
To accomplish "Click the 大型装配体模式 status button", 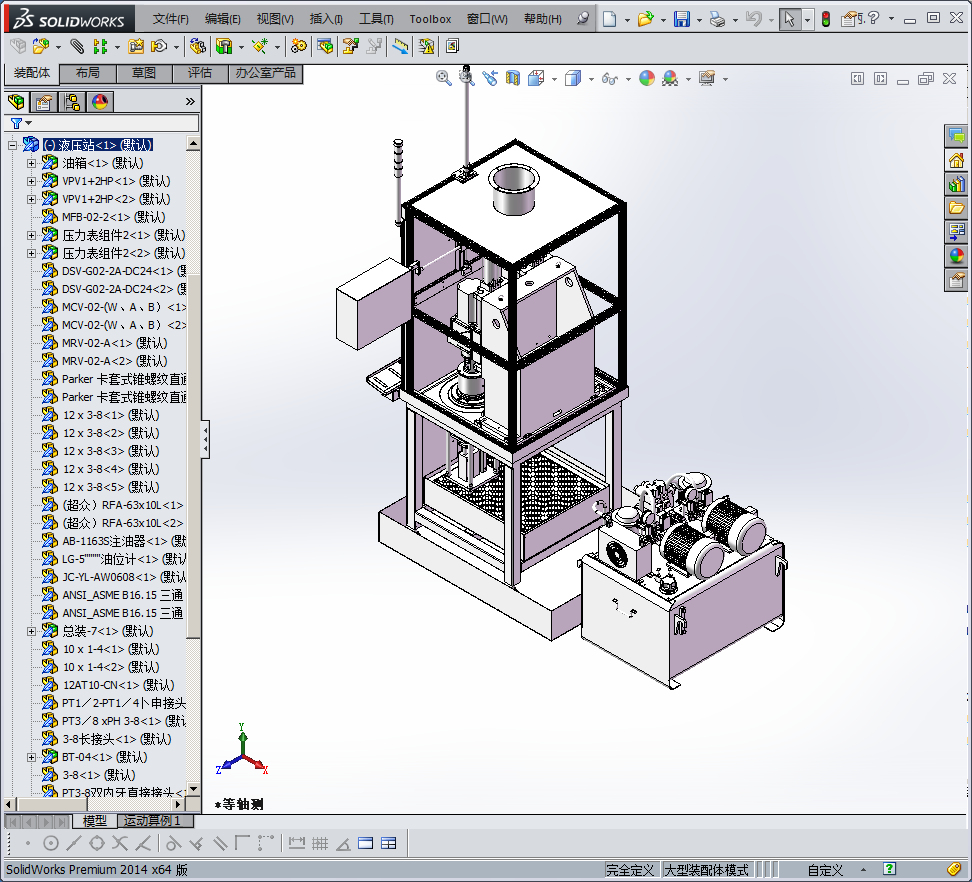I will point(707,870).
